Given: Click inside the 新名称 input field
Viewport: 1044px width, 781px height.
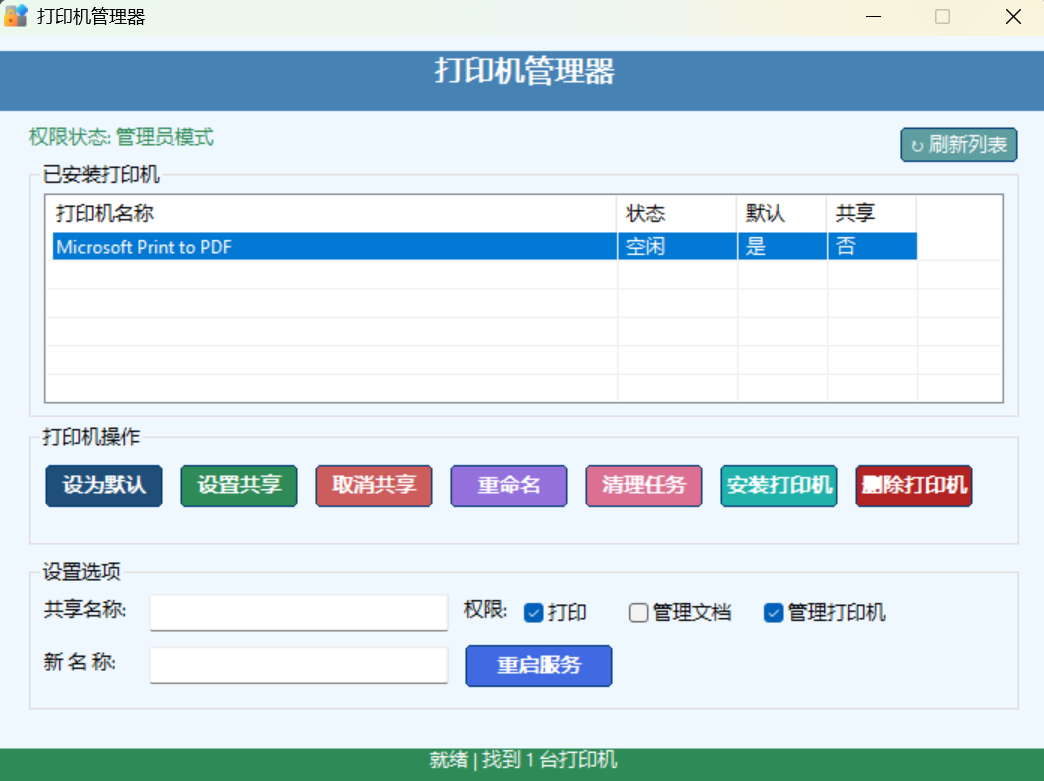Looking at the screenshot, I should (x=298, y=665).
